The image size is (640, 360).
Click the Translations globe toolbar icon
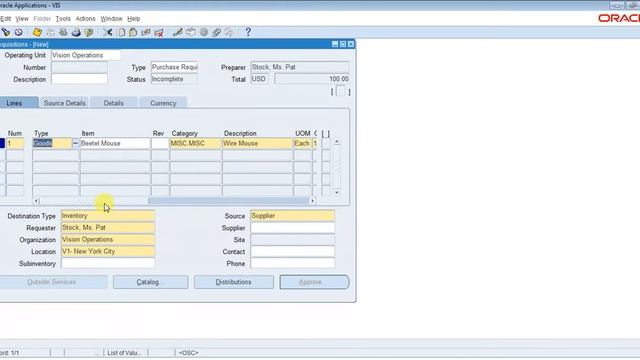[204, 32]
